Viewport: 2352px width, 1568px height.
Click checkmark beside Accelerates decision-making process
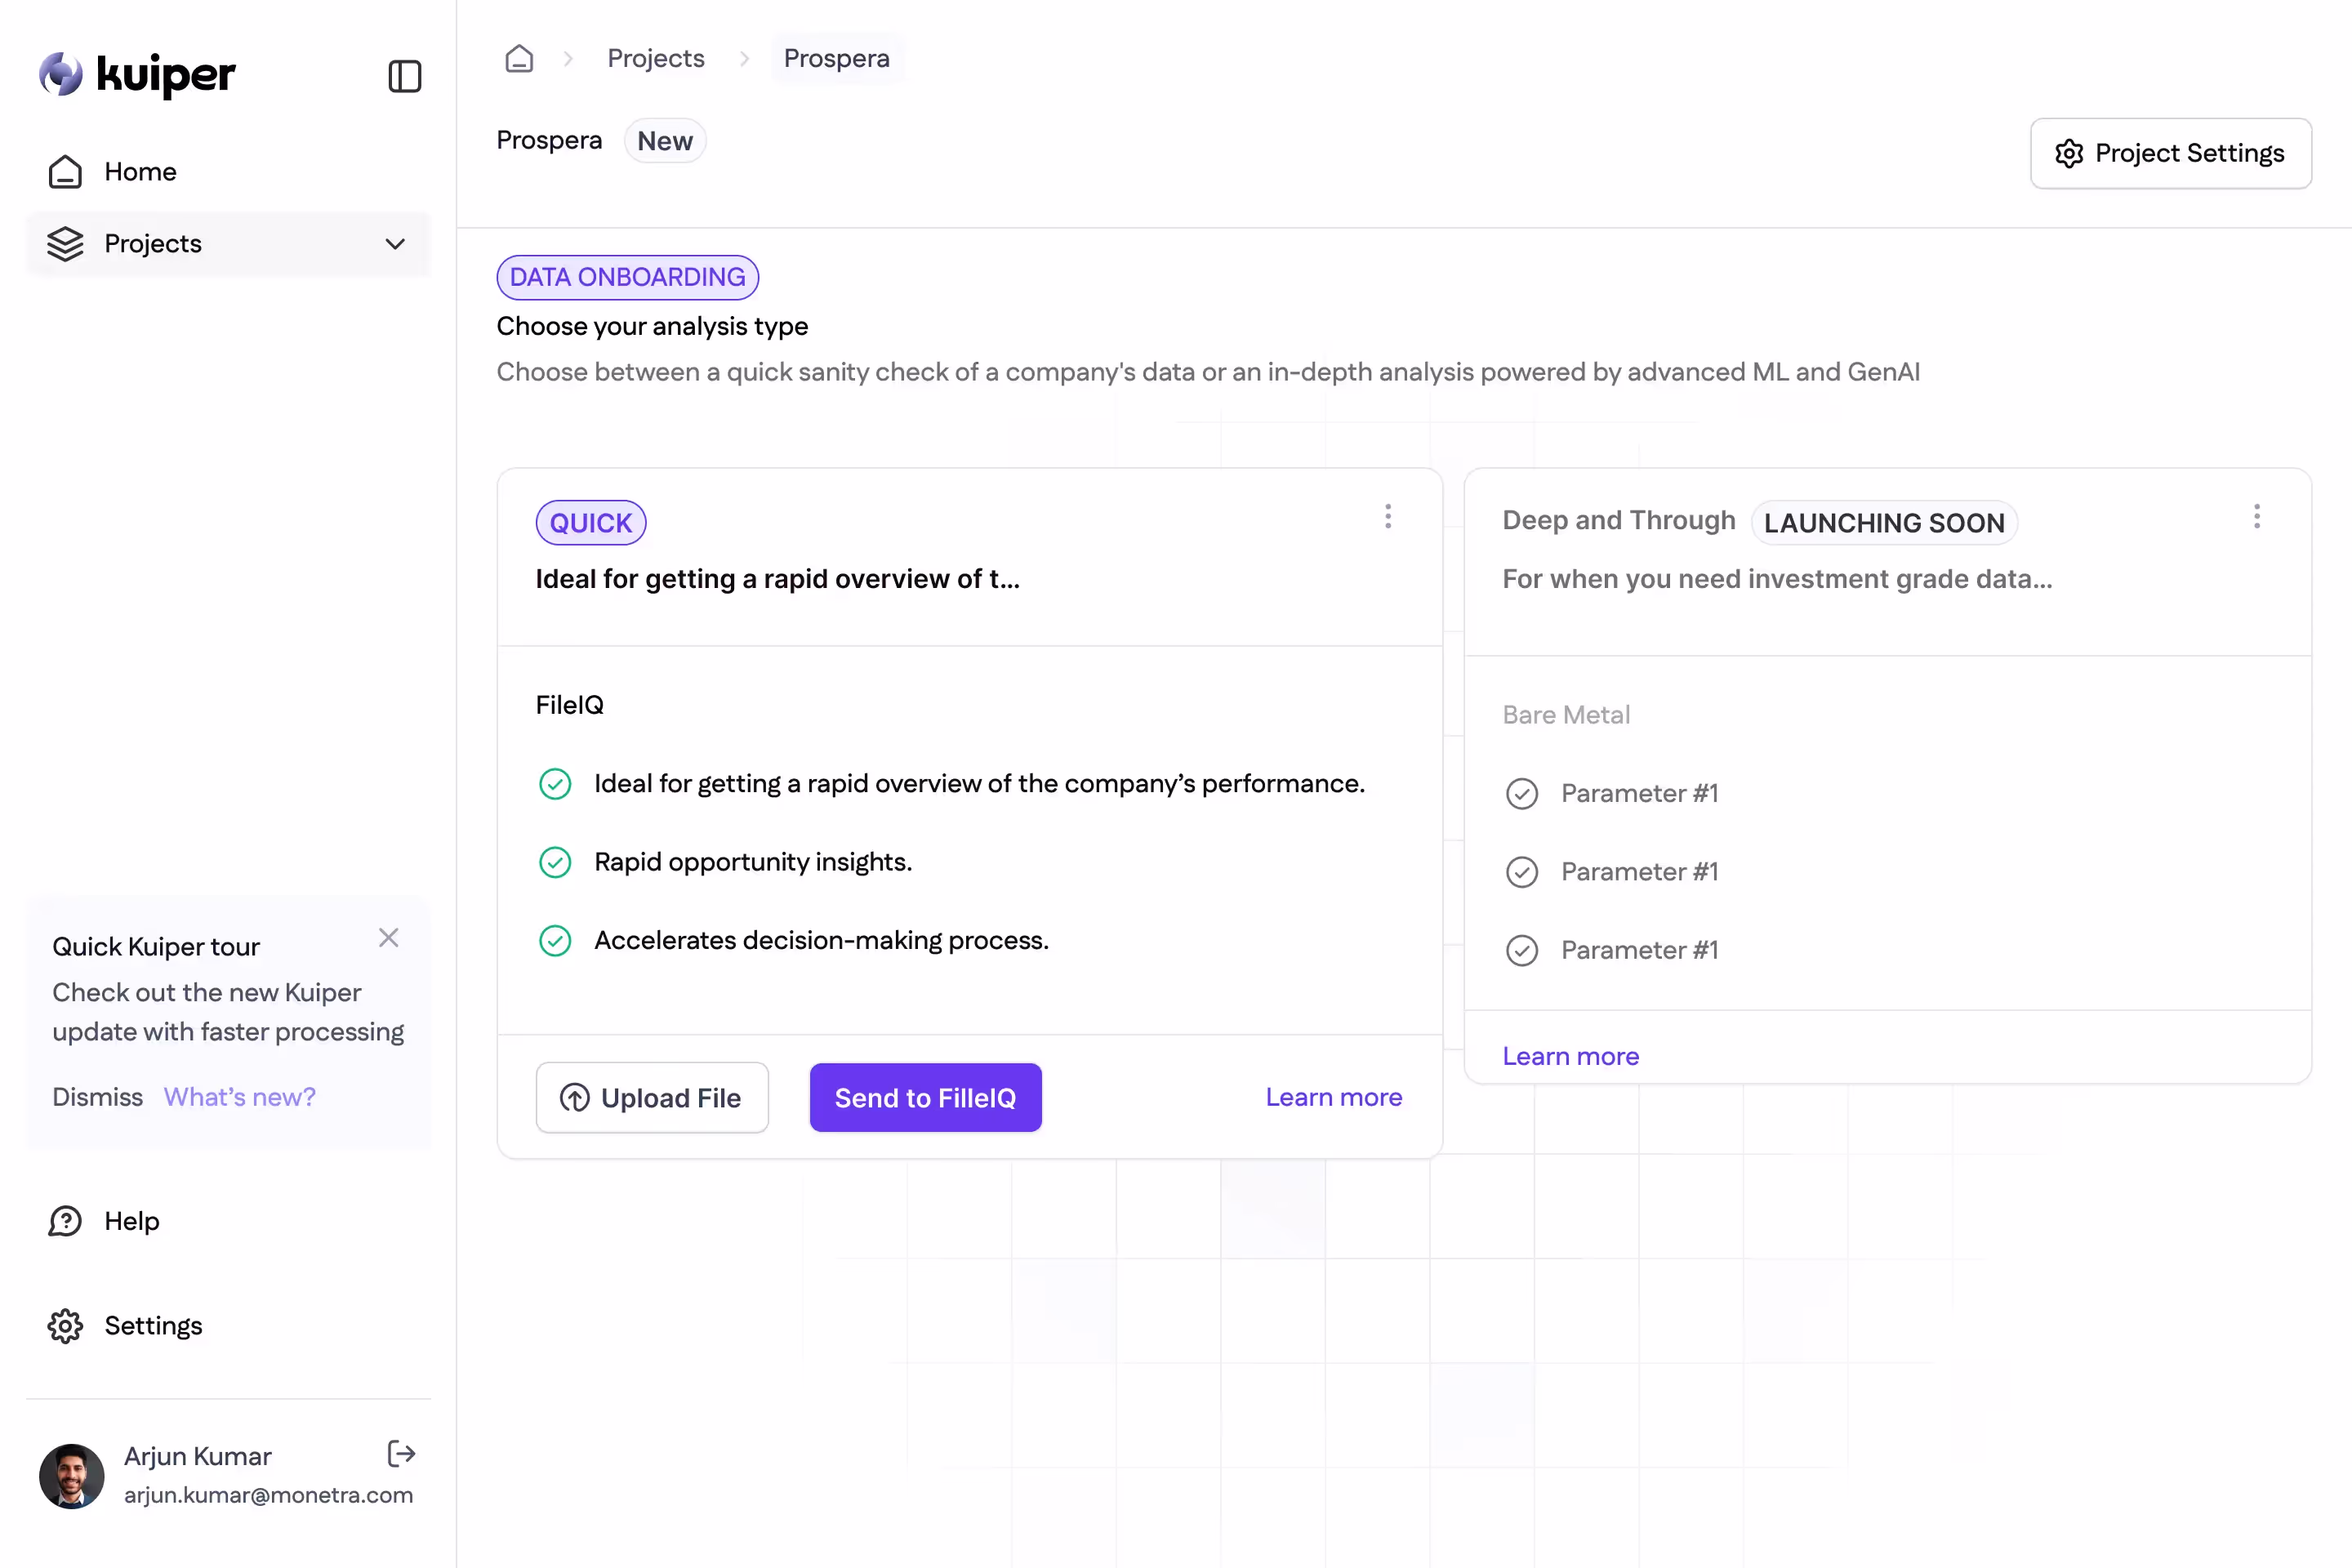(555, 940)
